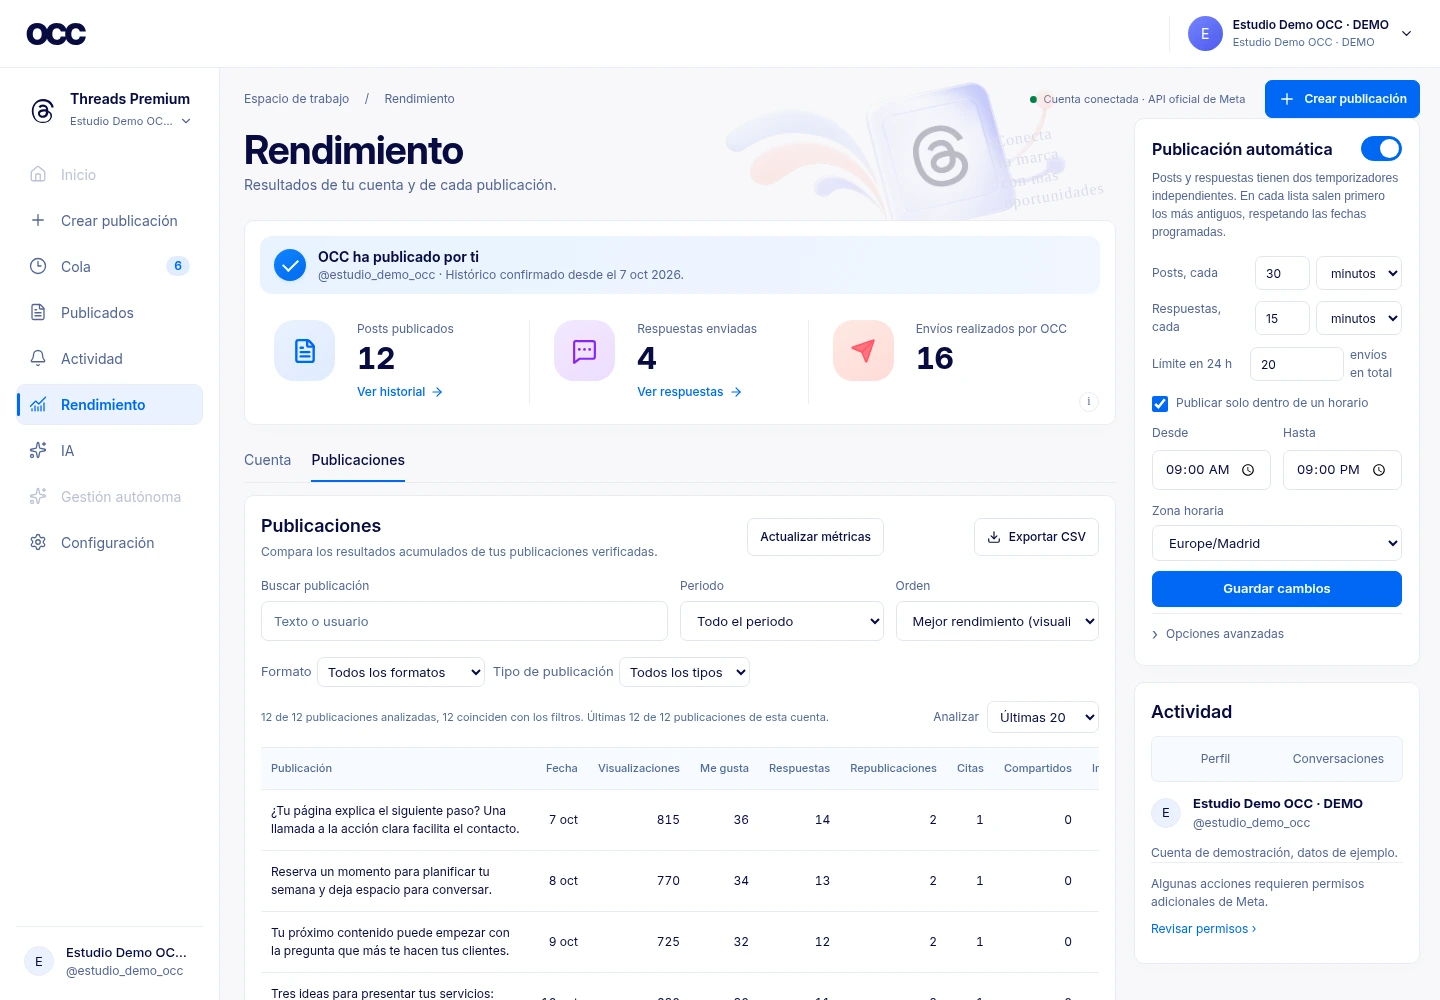Click the avatar E at sidebar bottom
The image size is (1440, 1000).
(39, 961)
